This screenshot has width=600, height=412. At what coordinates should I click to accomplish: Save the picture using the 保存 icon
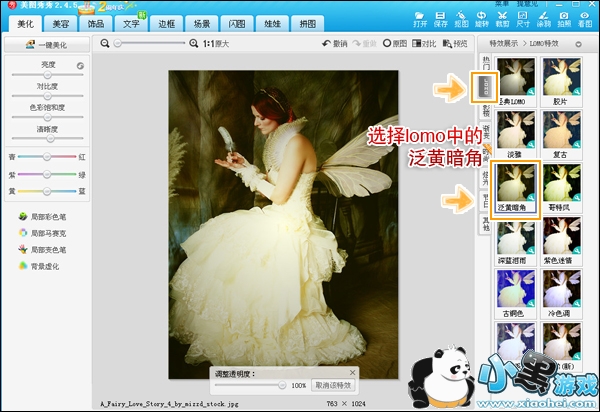[x=440, y=20]
